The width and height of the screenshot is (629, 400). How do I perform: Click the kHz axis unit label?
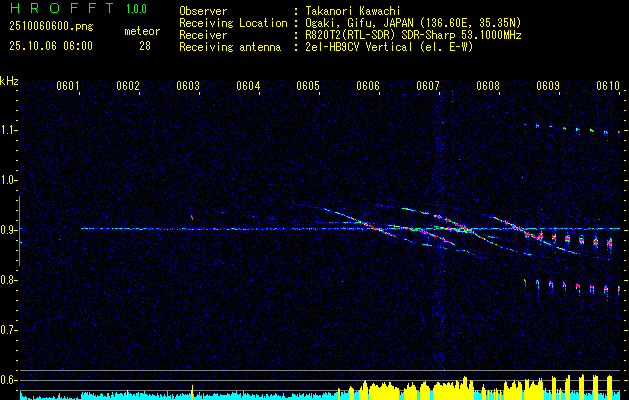click(x=9, y=81)
